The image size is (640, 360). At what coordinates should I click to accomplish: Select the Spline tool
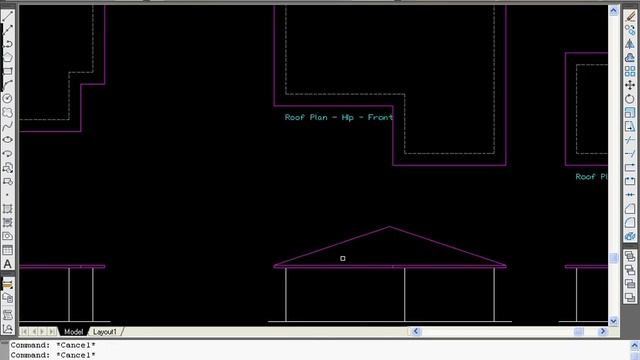coord(7,126)
